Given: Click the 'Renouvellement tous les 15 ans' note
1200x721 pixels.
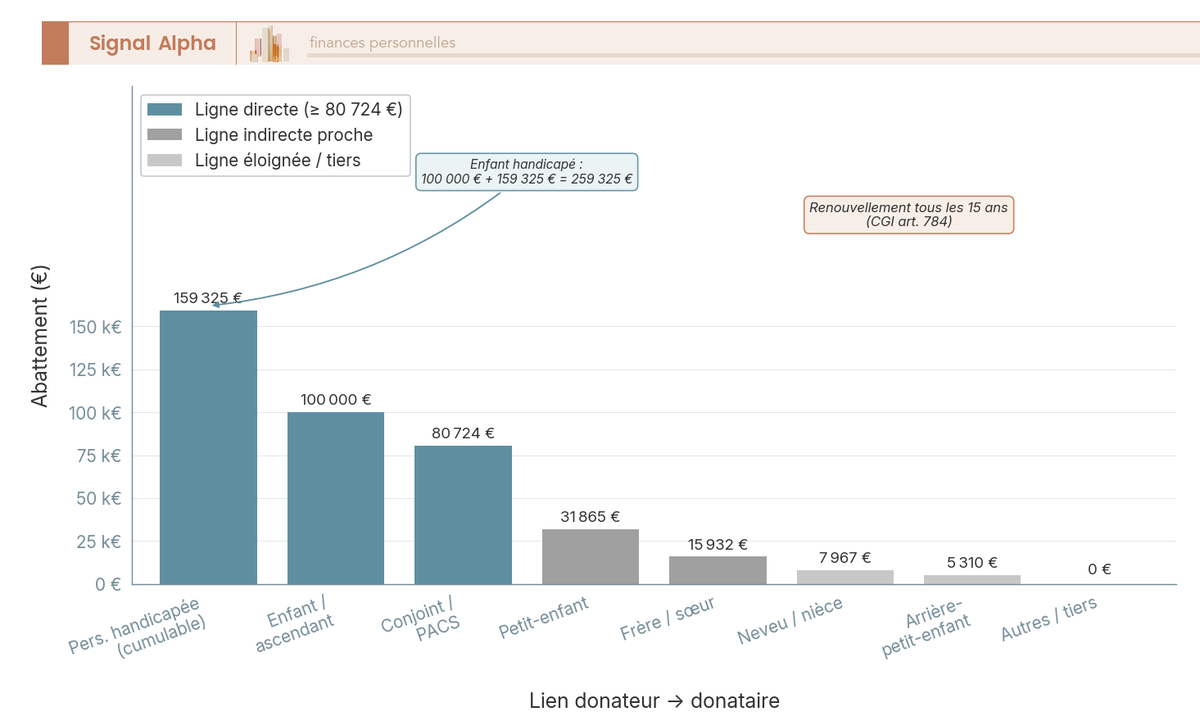Looking at the screenshot, I should 909,215.
